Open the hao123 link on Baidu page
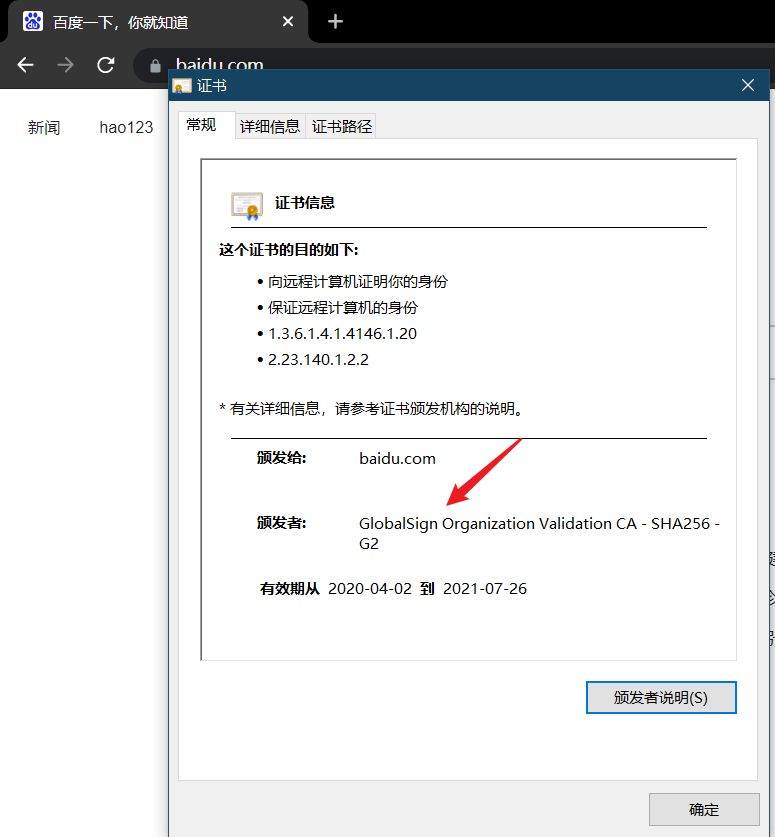Screen dimensions: 775x837 coord(126,128)
